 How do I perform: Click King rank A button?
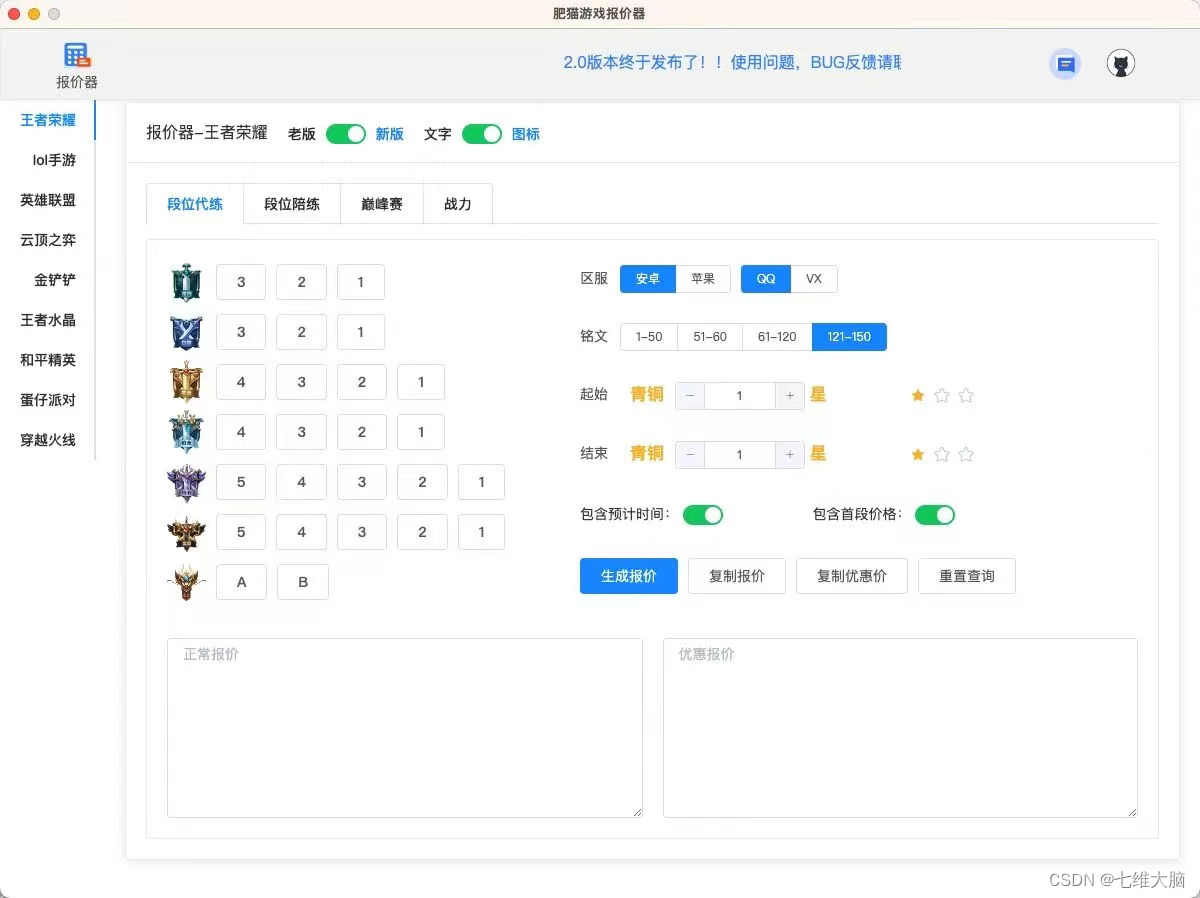pyautogui.click(x=242, y=582)
